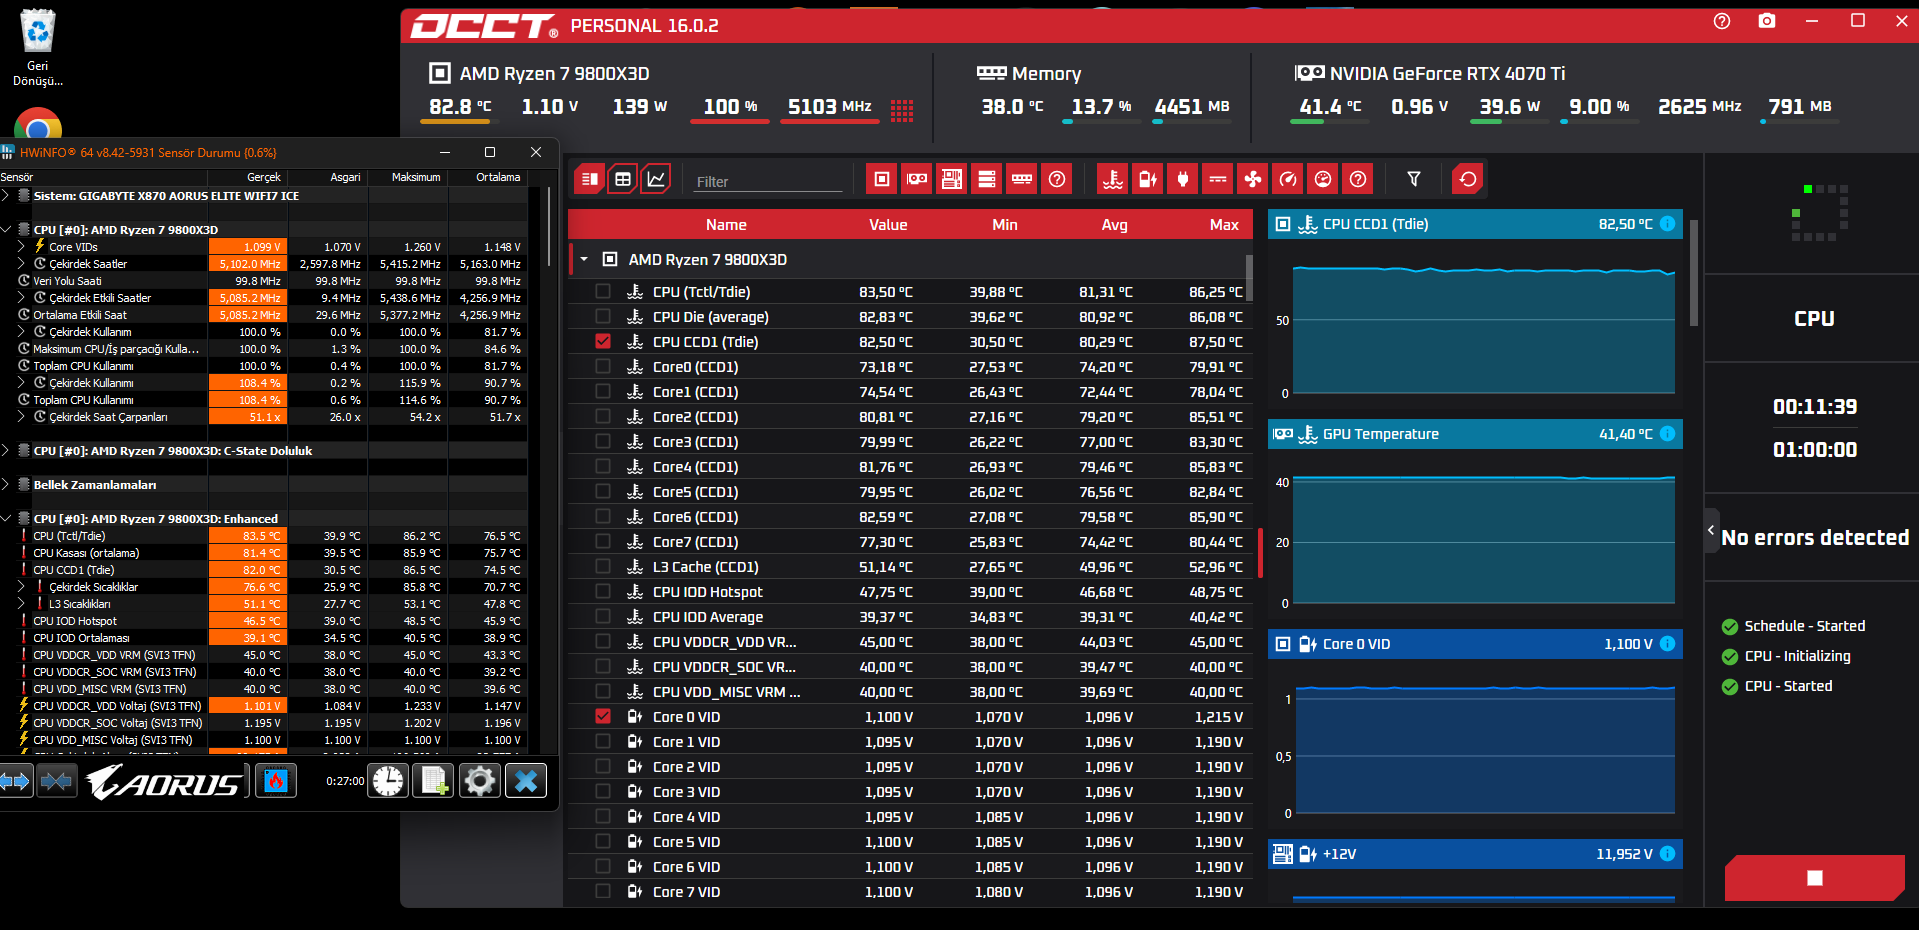Click the flame chip icon in HWiNFO toolbar
The height and width of the screenshot is (930, 1919).
click(x=276, y=780)
